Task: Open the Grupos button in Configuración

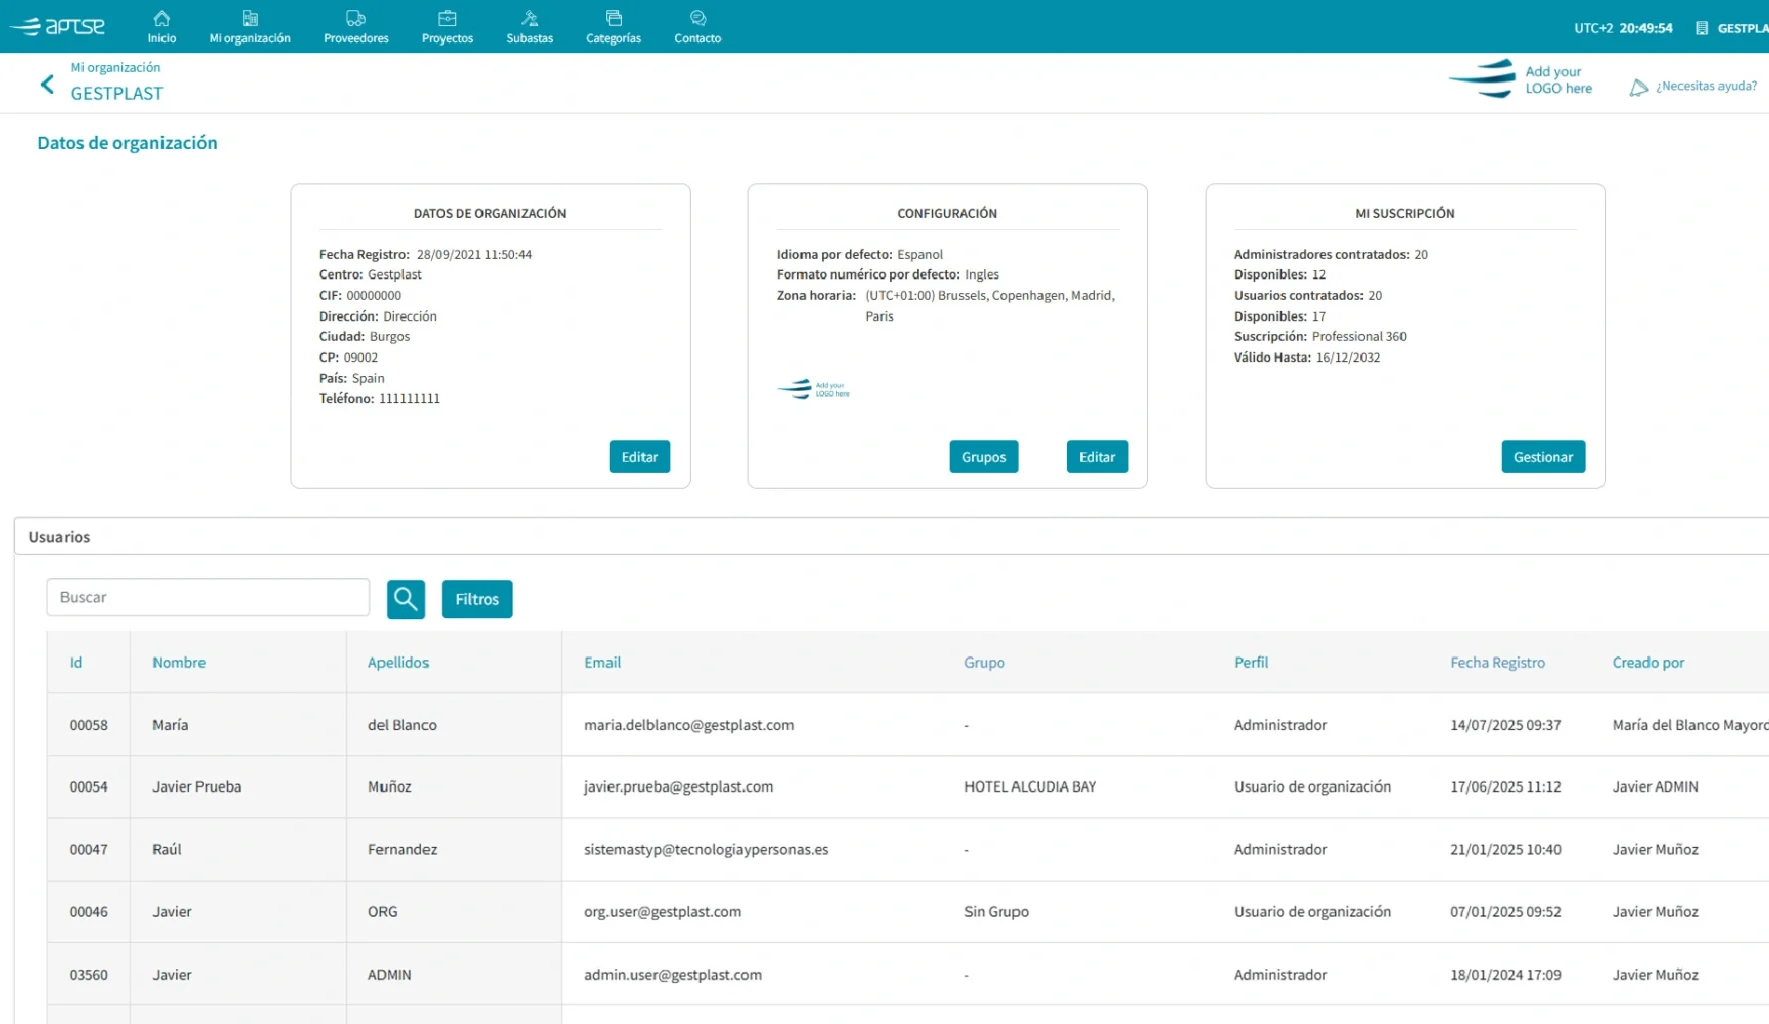Action: pos(983,456)
